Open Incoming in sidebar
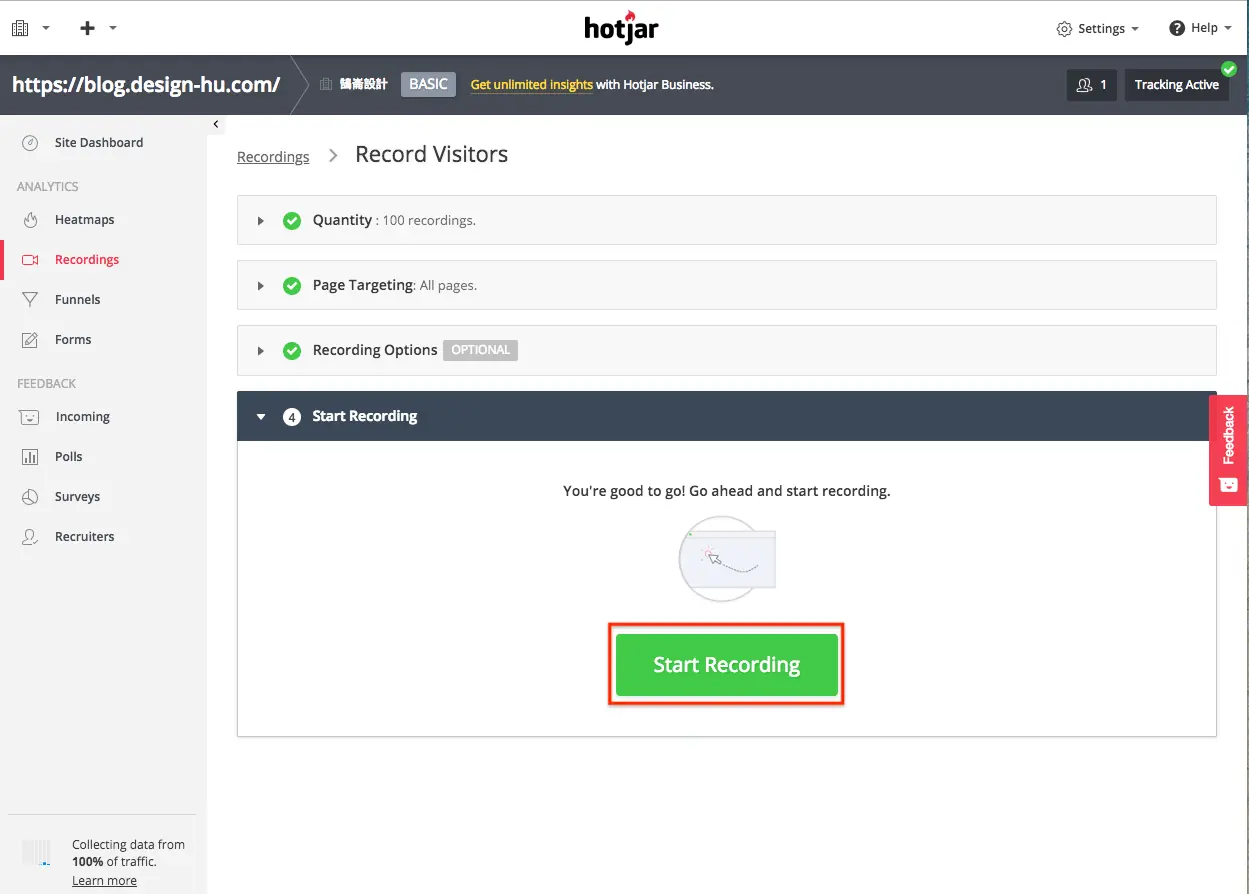Image resolution: width=1249 pixels, height=894 pixels. pyautogui.click(x=82, y=417)
